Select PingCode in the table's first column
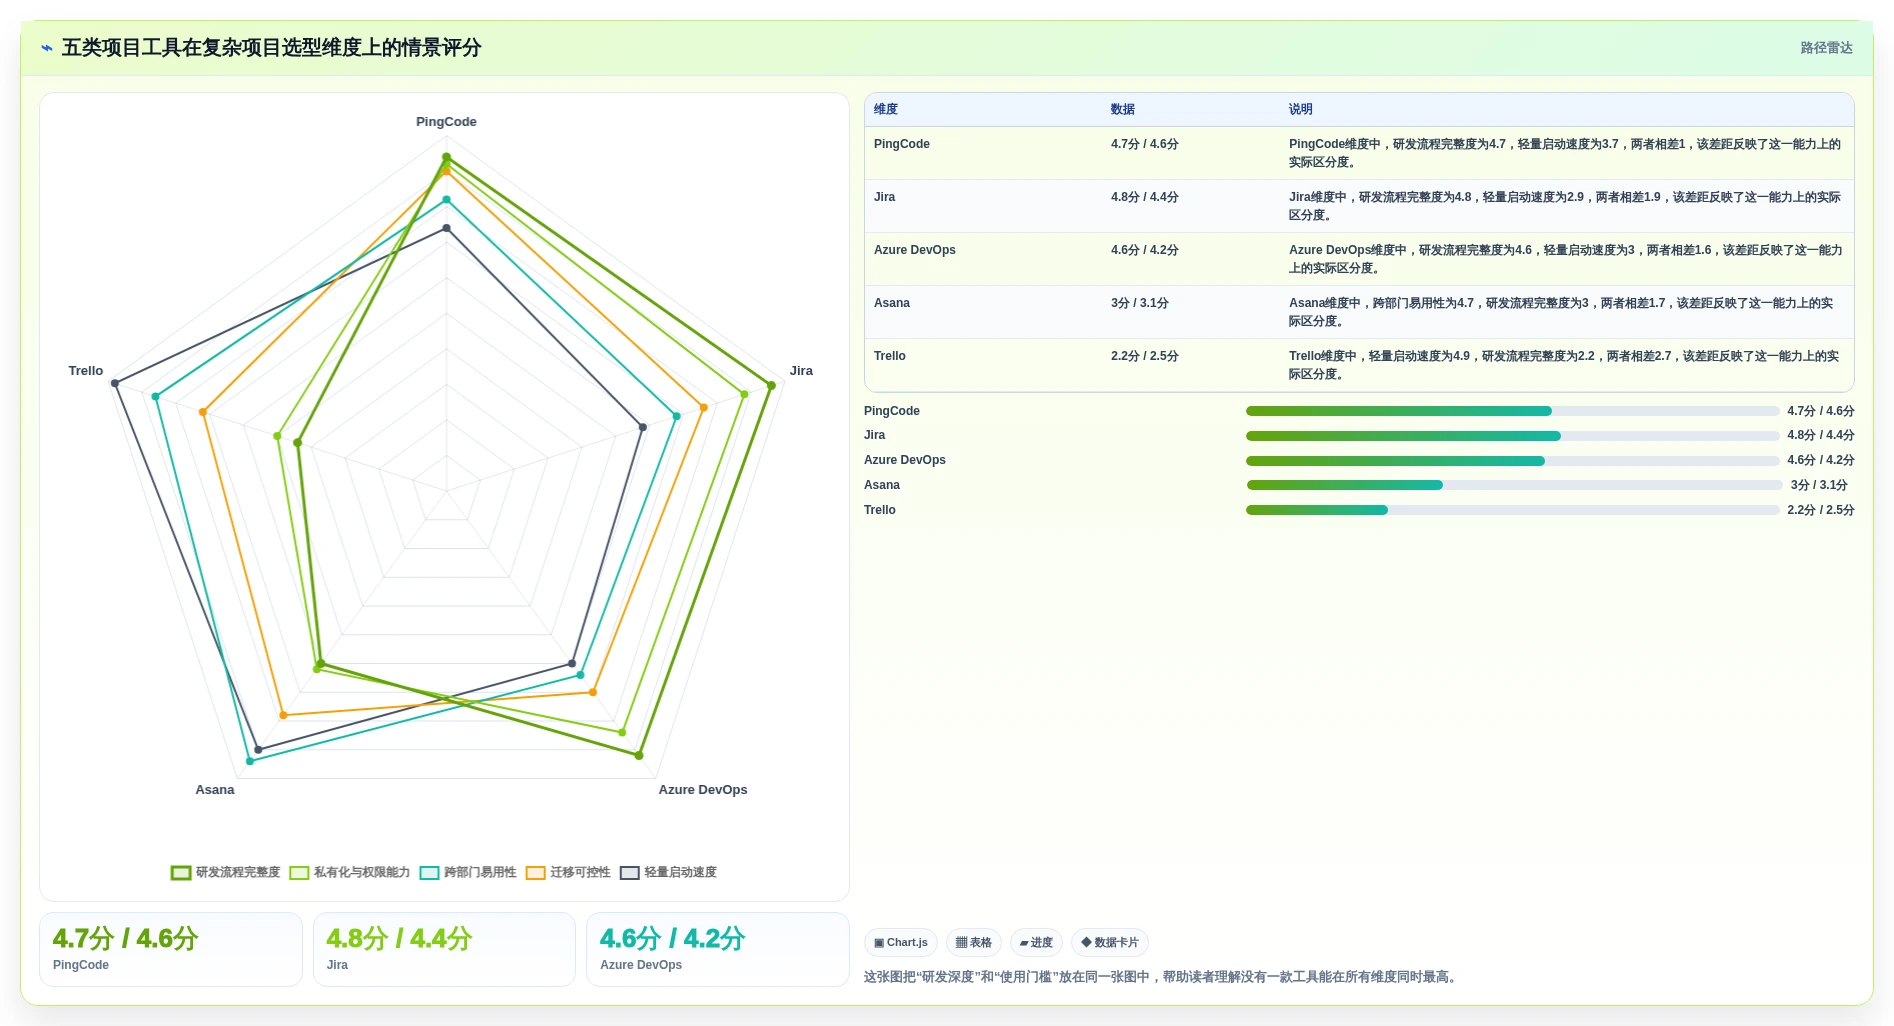This screenshot has width=1894, height=1026. pos(902,144)
